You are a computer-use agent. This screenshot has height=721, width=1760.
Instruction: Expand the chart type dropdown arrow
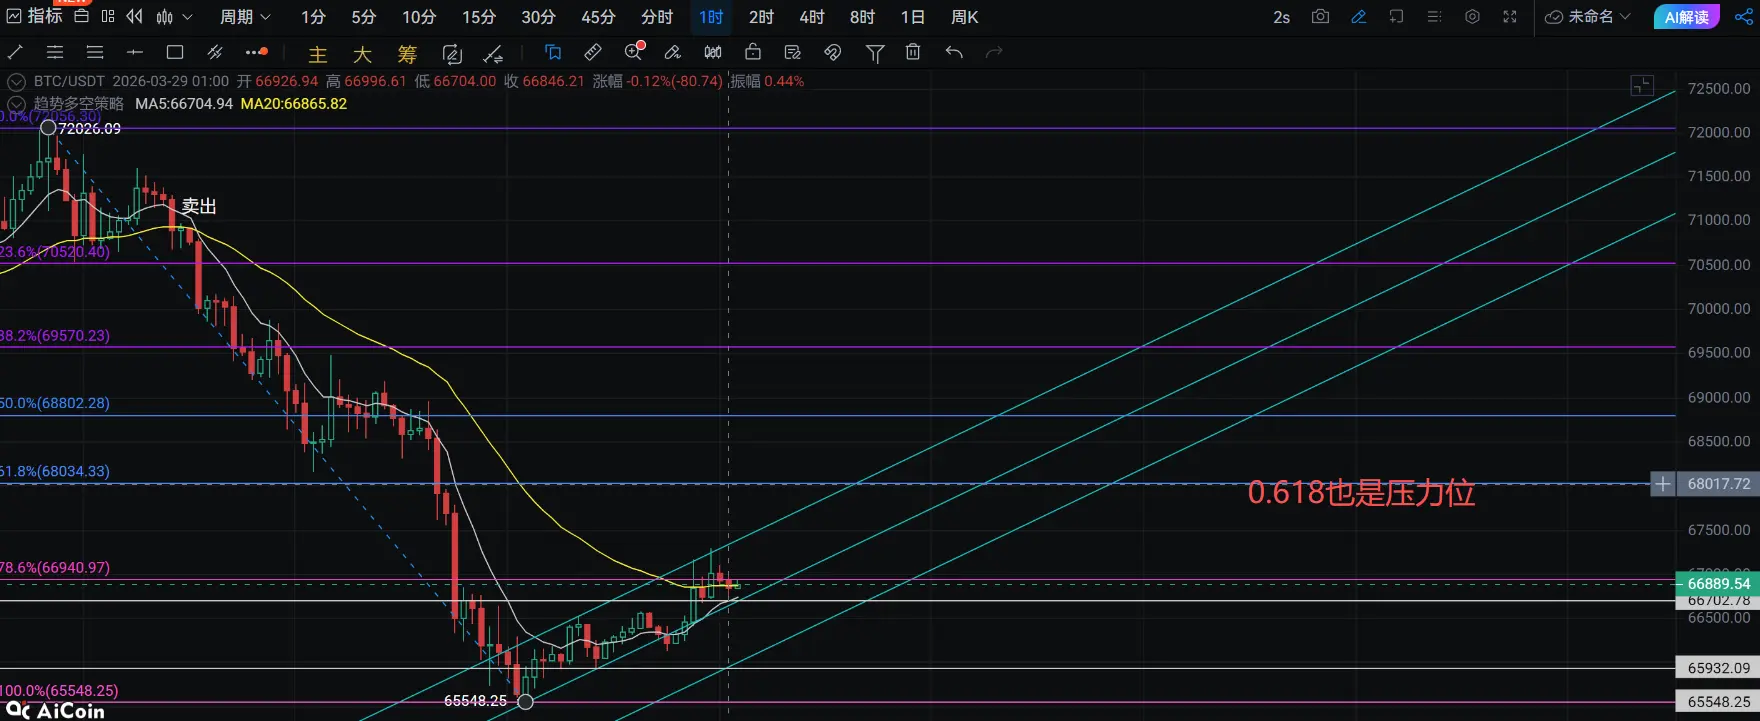tap(187, 17)
